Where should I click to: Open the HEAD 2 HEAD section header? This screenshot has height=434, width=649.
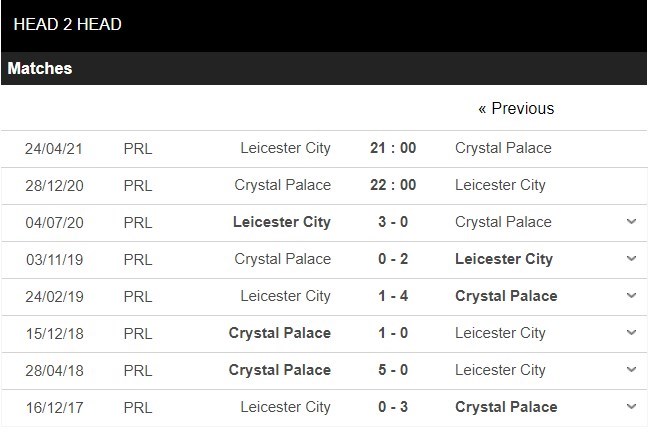(x=68, y=24)
